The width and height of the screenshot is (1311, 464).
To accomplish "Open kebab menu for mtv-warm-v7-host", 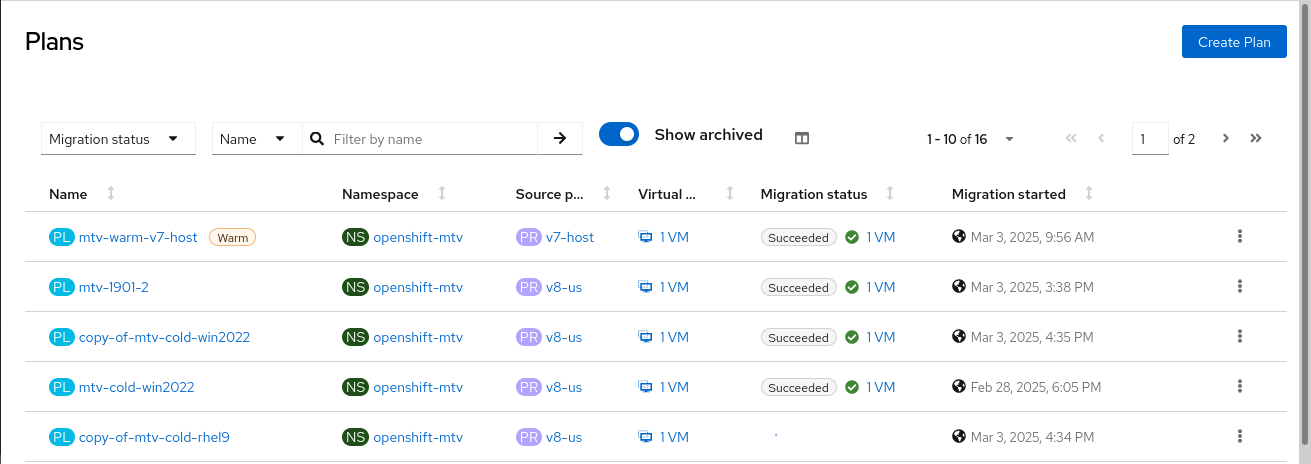I will pyautogui.click(x=1239, y=237).
